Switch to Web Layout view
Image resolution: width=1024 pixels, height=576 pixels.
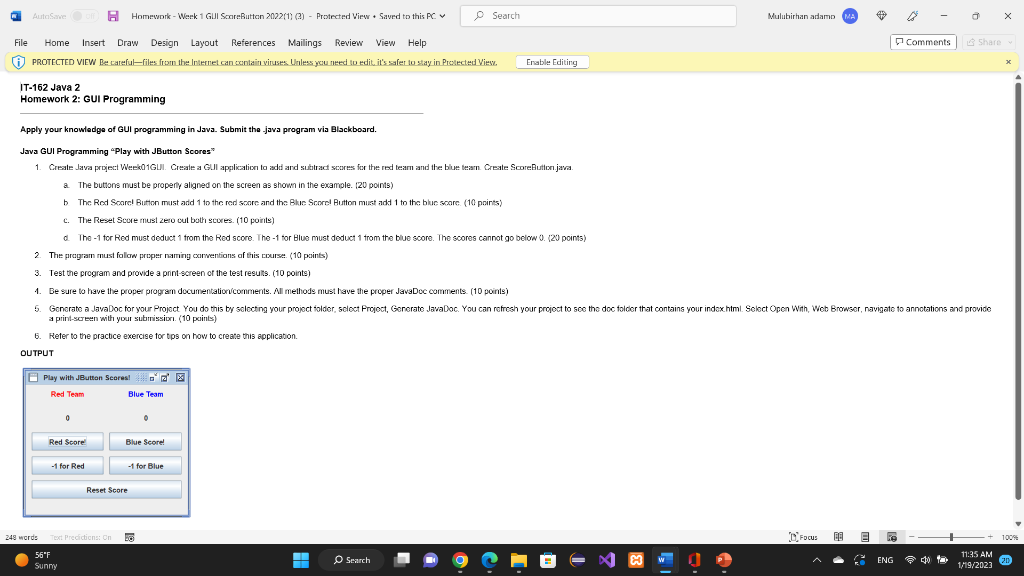(x=893, y=537)
